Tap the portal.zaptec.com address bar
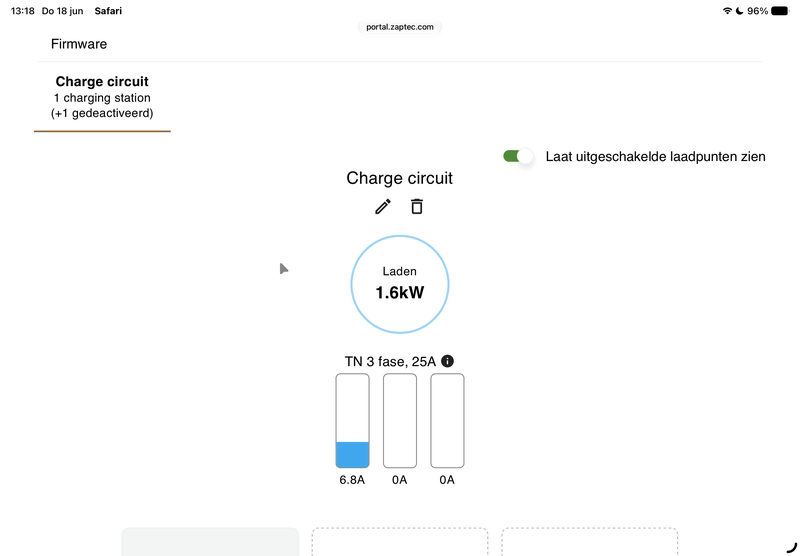 400,27
